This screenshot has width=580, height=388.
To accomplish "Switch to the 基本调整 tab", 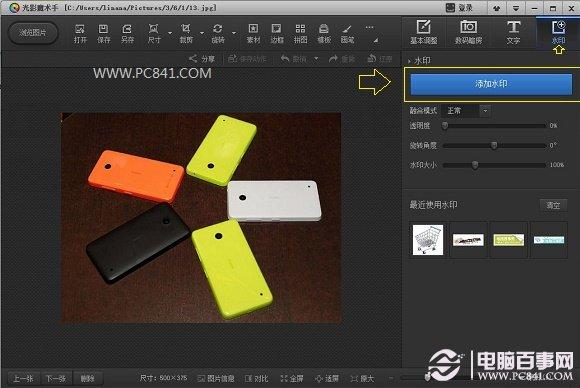I will coord(424,33).
